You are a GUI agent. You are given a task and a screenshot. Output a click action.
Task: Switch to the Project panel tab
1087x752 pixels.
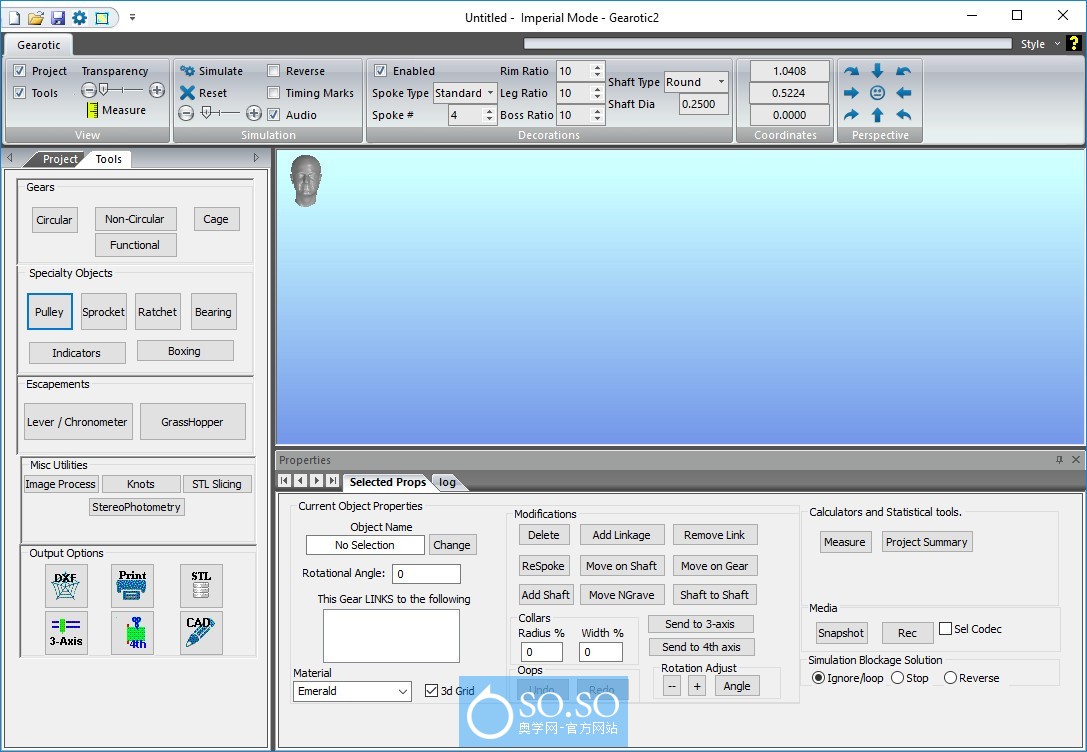[60, 159]
